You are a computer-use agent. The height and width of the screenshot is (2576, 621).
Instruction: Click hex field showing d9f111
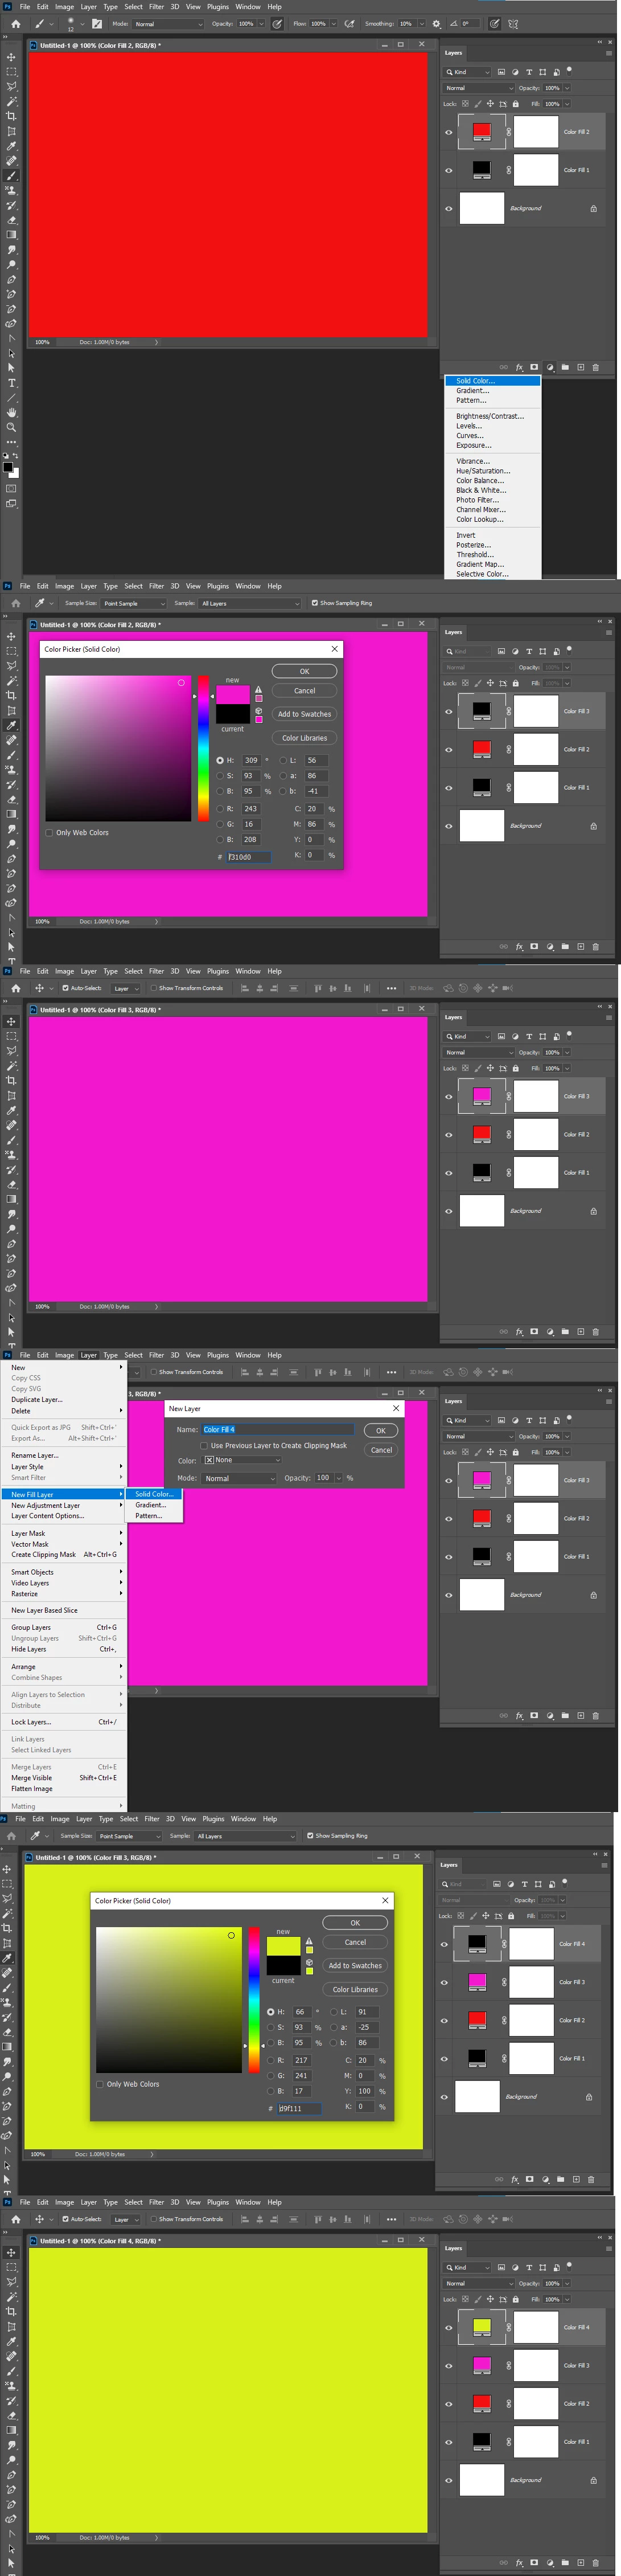tap(300, 2108)
